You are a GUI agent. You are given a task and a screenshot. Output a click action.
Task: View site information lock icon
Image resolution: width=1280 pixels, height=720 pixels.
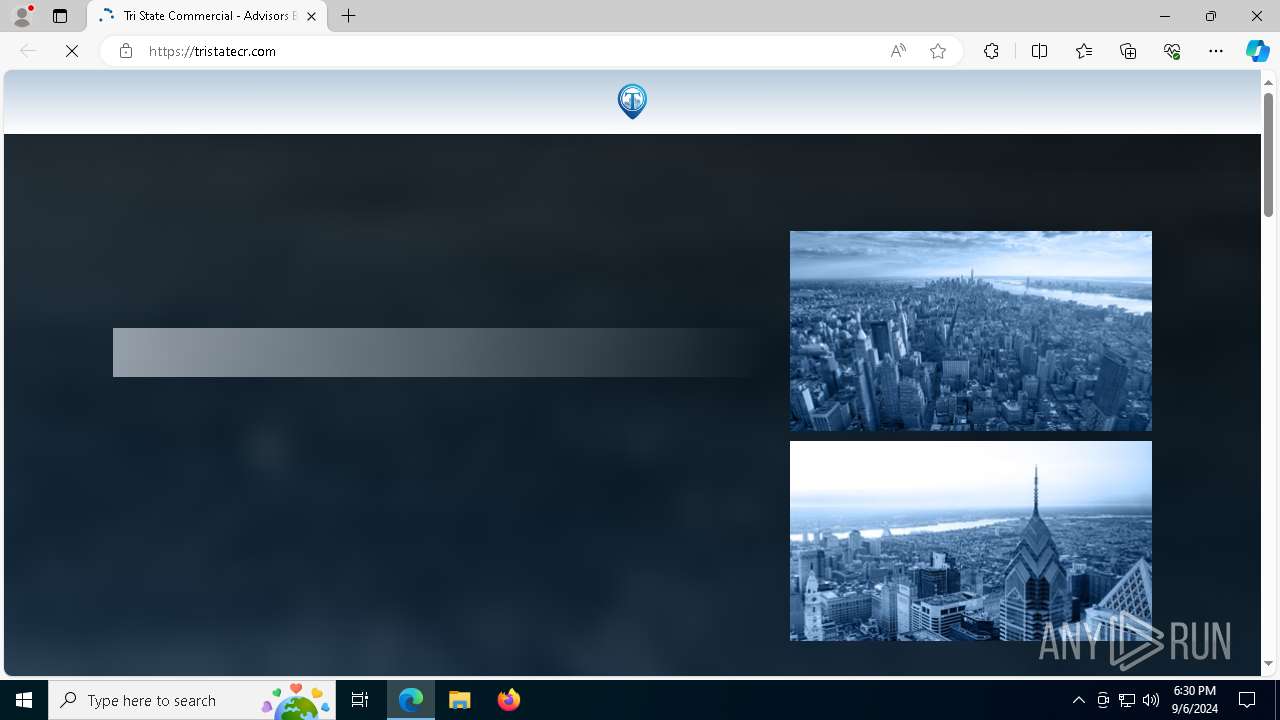pyautogui.click(x=126, y=51)
